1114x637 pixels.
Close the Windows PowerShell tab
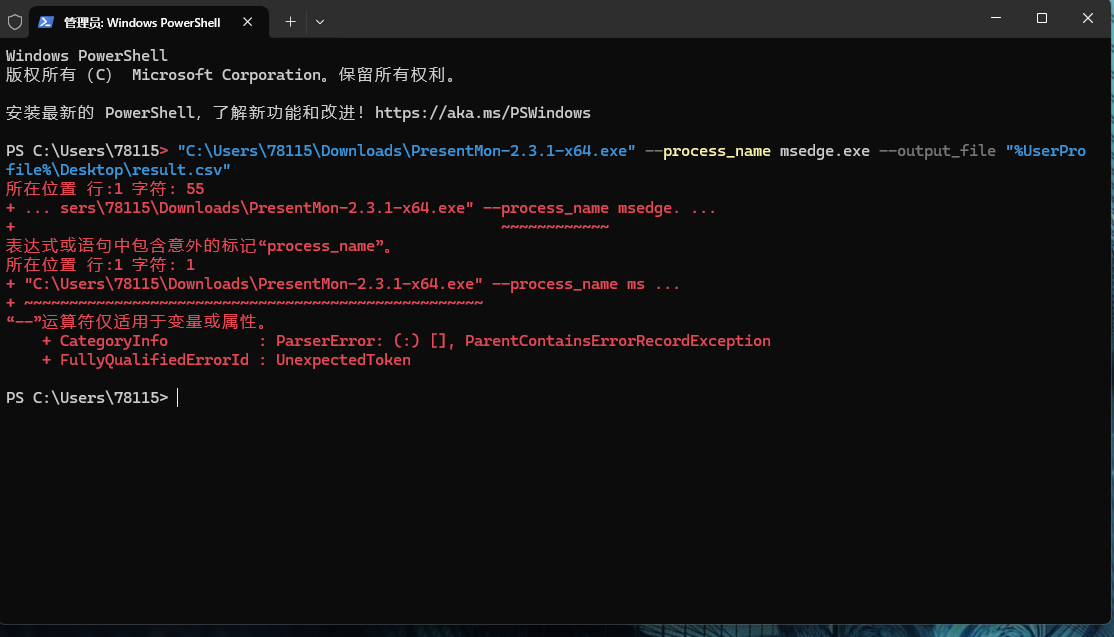tap(247, 22)
